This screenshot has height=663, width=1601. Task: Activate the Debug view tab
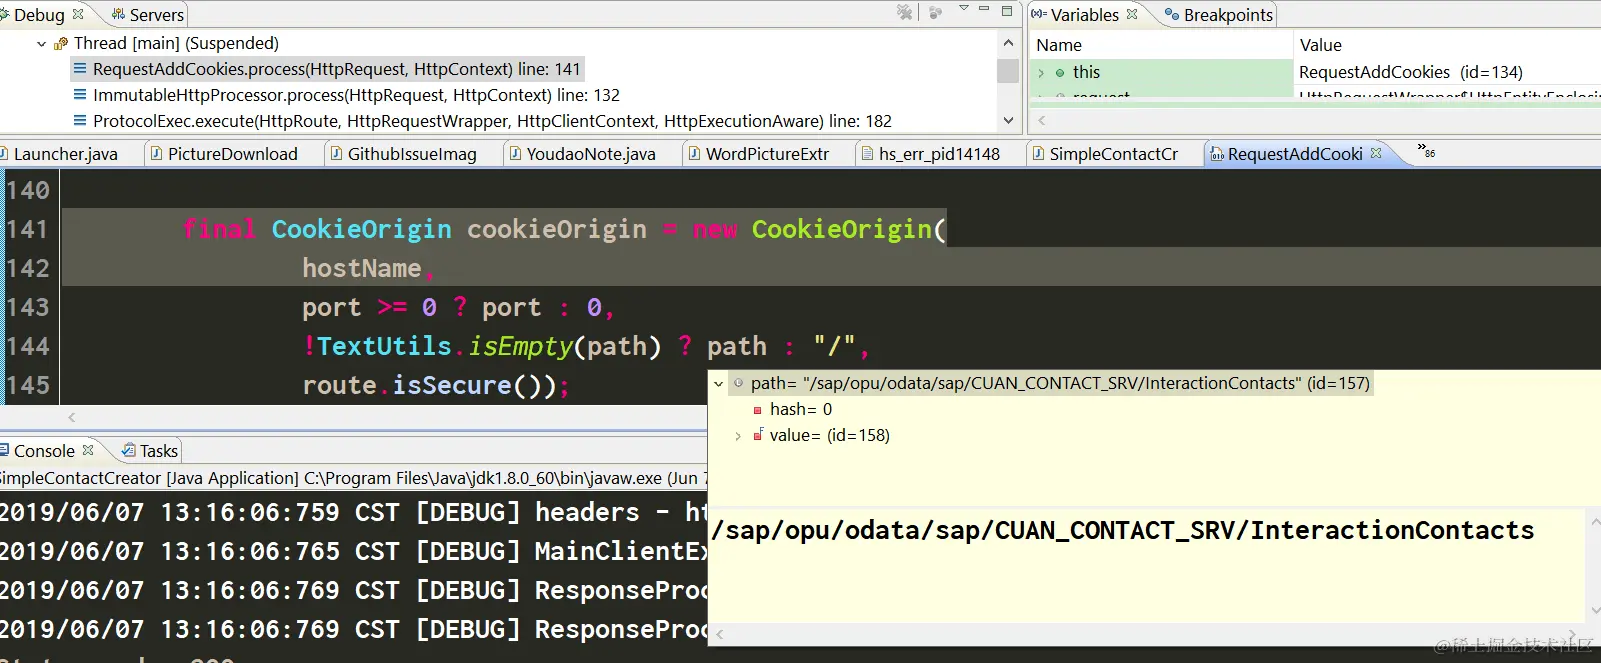(x=38, y=15)
